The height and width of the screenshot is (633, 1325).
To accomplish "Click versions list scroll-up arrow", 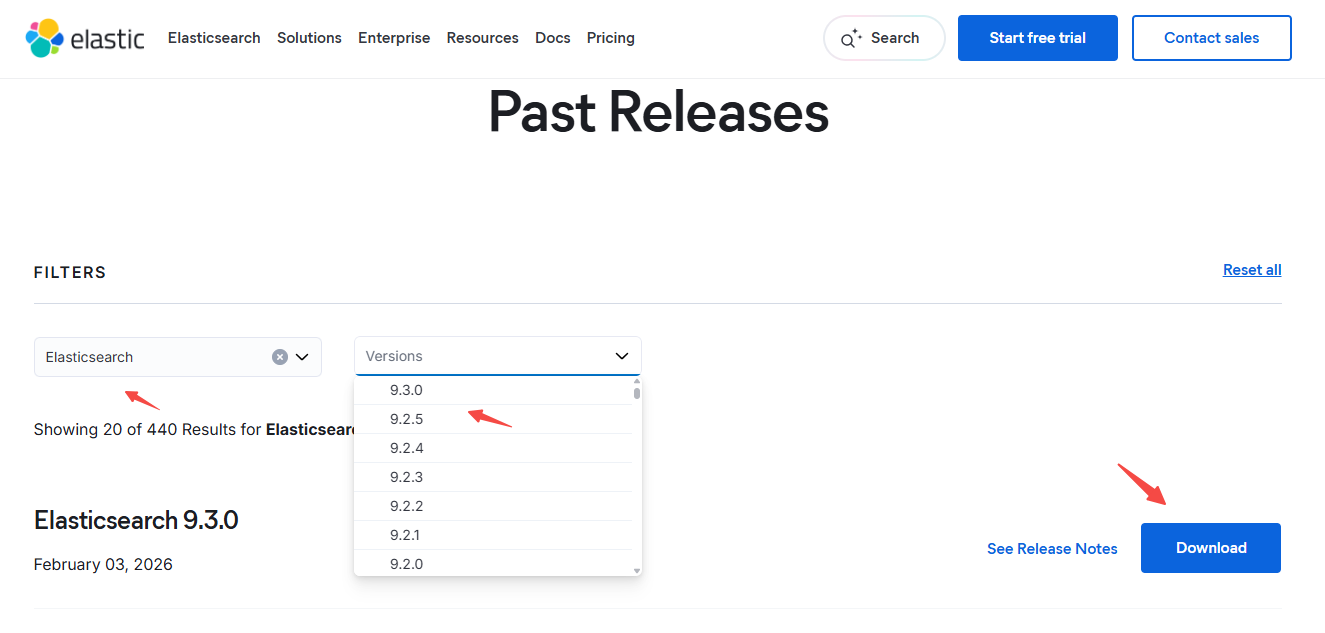I will pyautogui.click(x=637, y=381).
